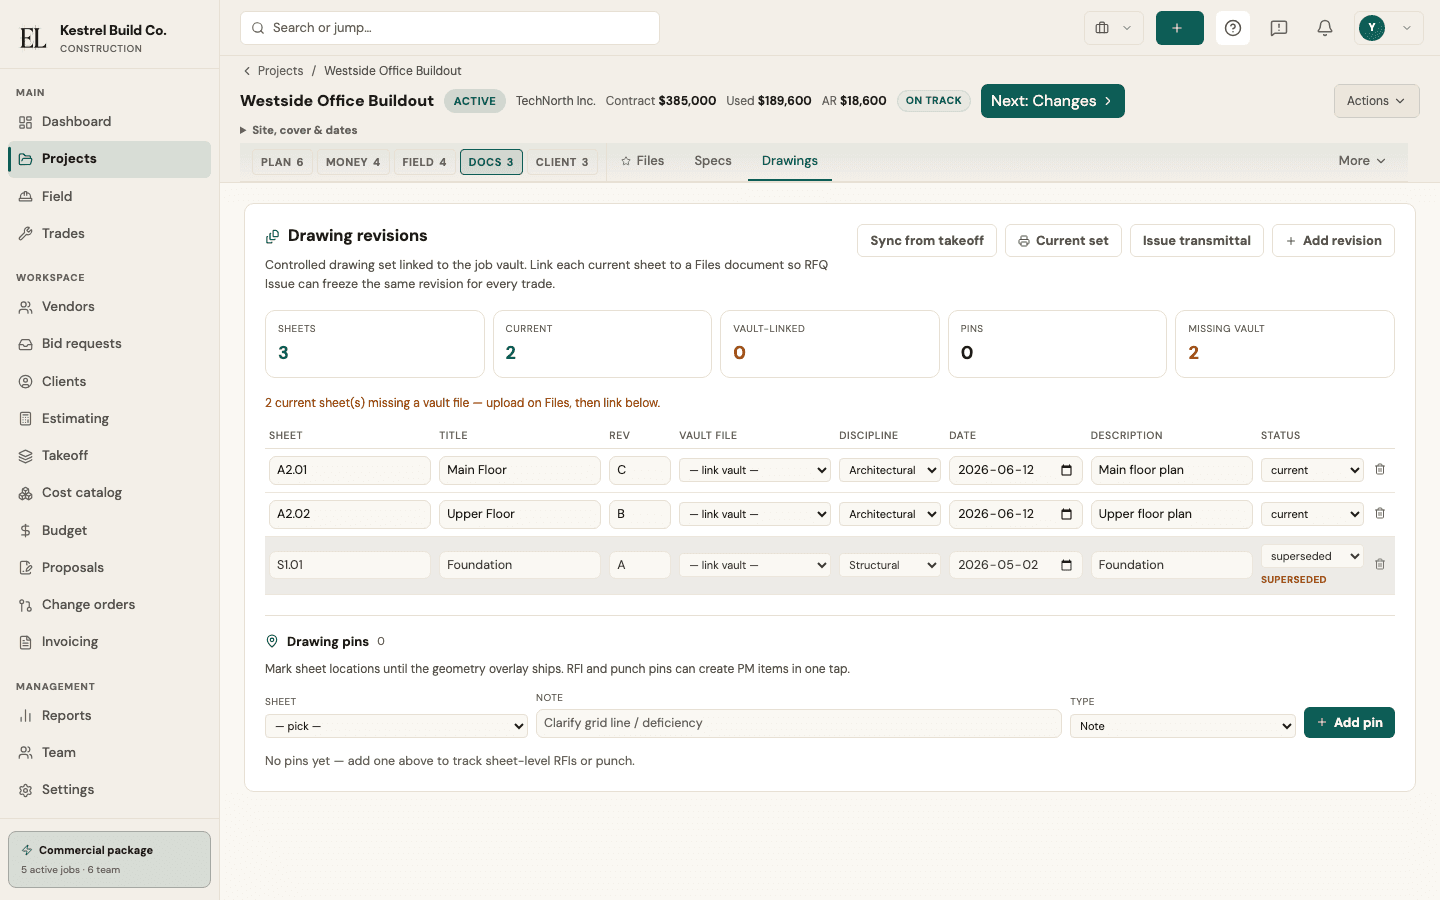Click Issue transmittal button
Image resolution: width=1440 pixels, height=900 pixels.
[1197, 241]
